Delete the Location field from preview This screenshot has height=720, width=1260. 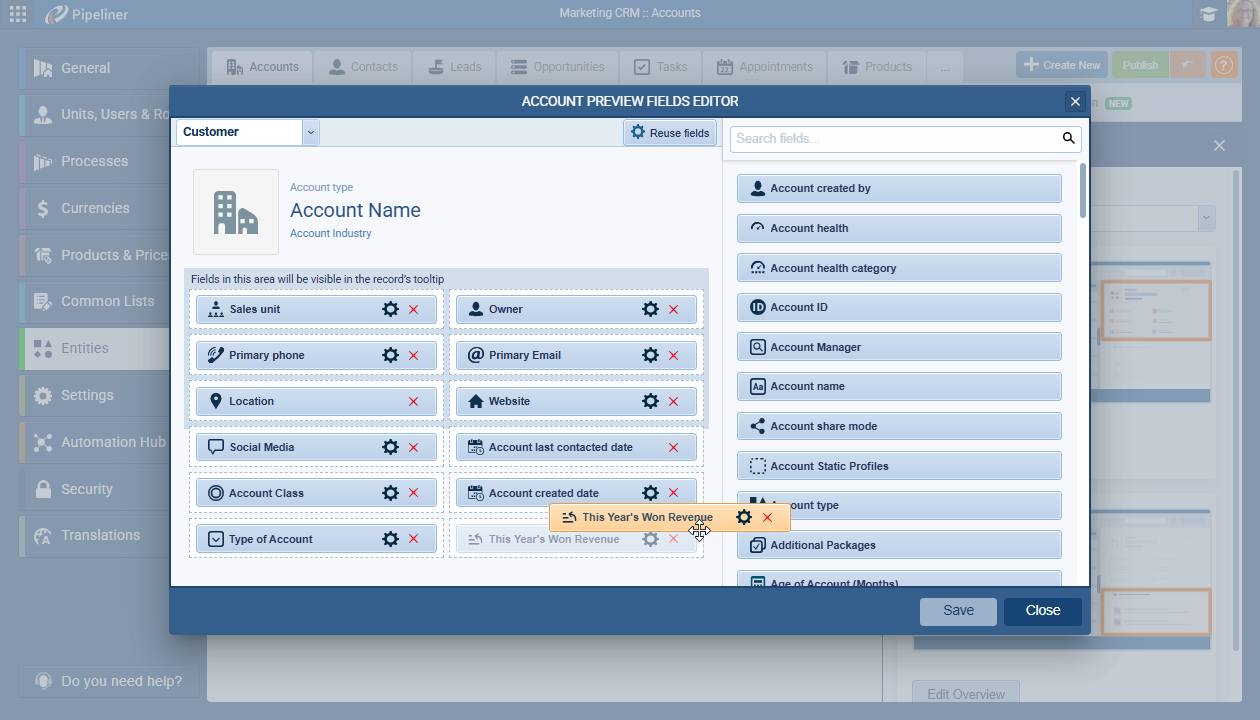(413, 402)
